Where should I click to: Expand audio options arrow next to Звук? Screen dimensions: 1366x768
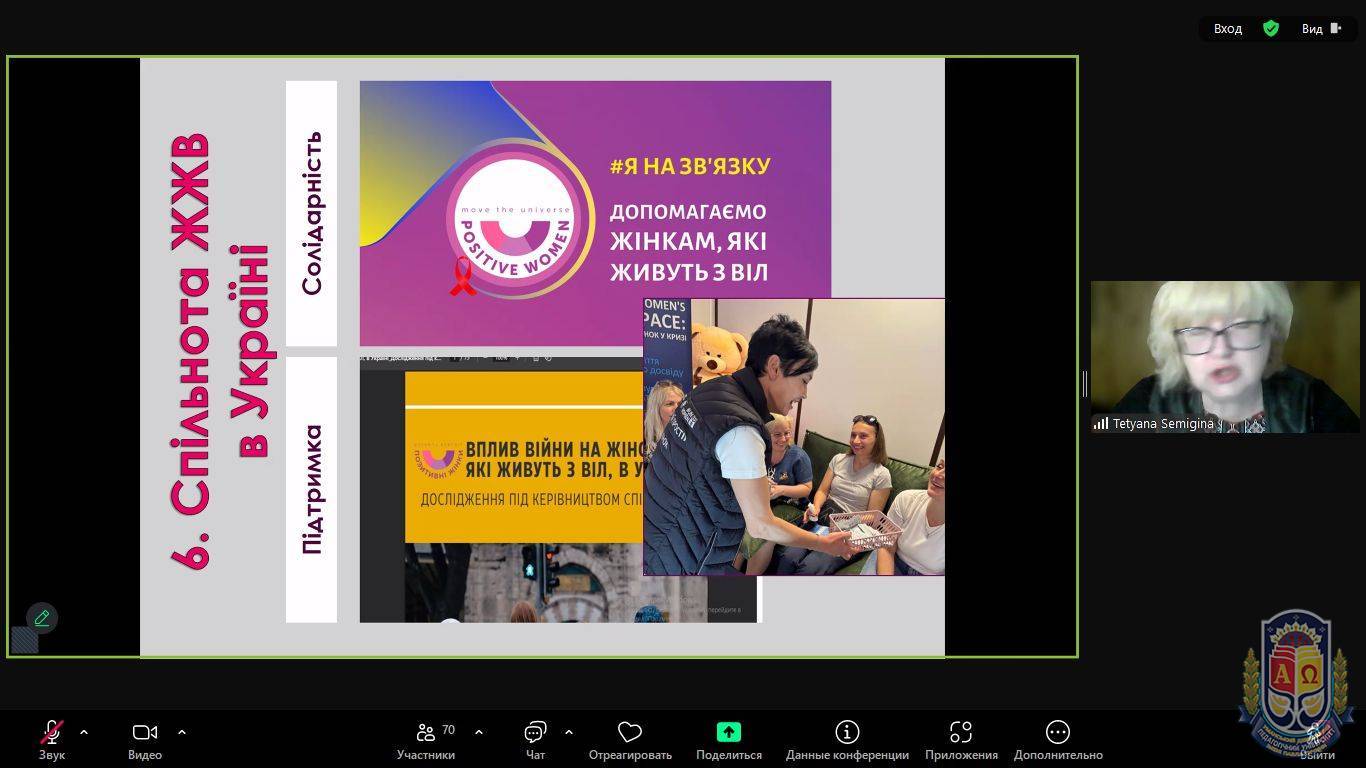tap(84, 732)
